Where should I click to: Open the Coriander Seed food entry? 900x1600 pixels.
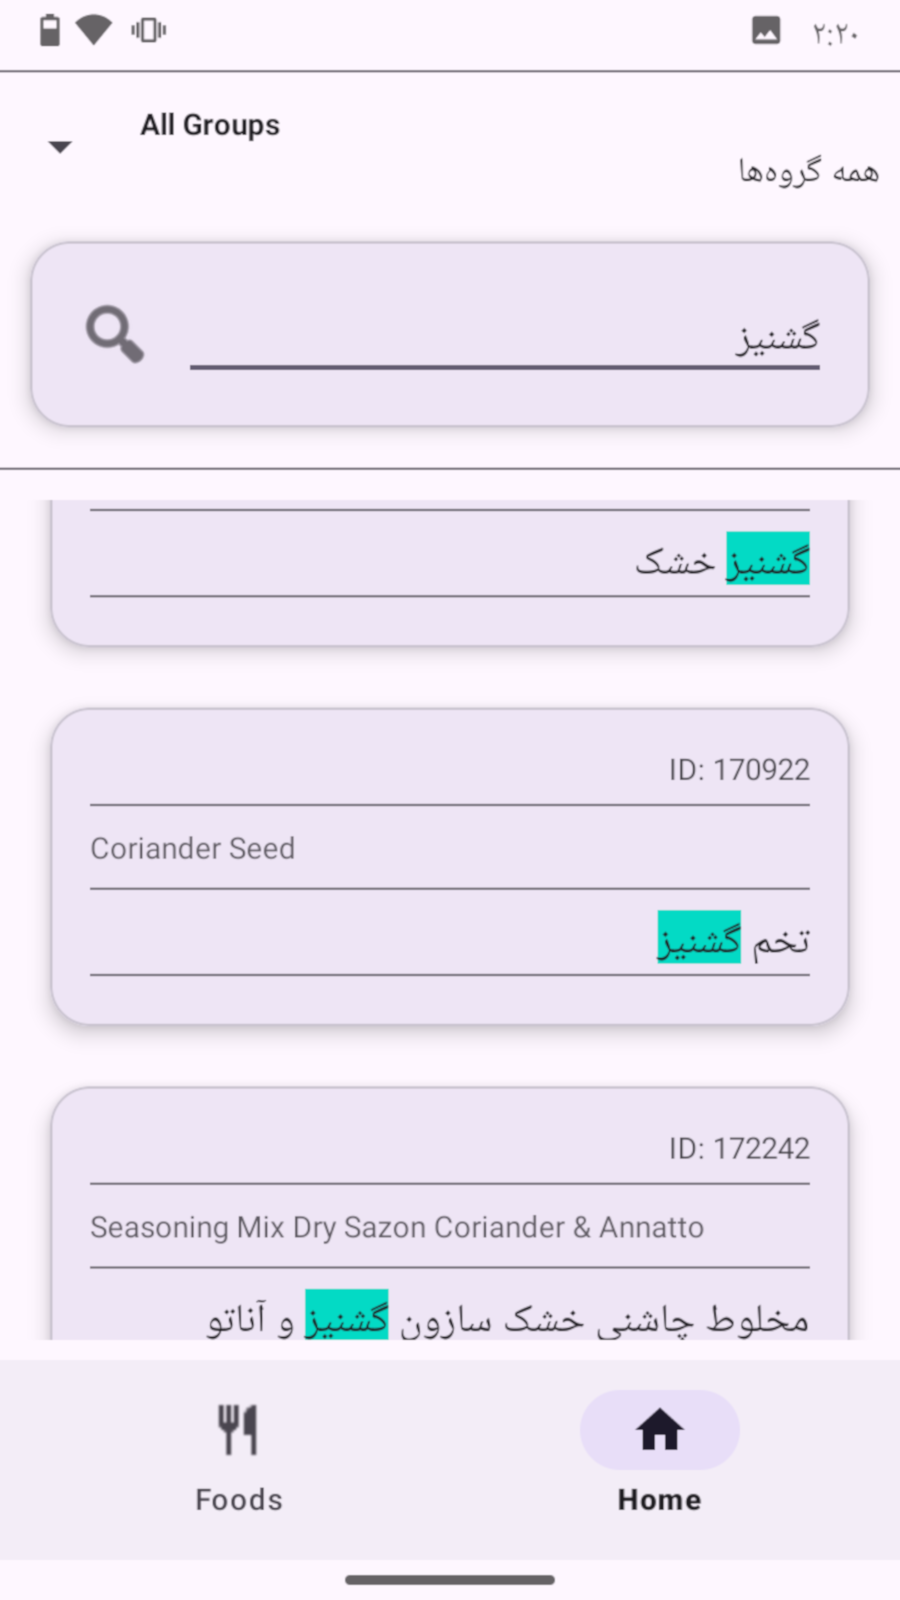pos(193,848)
